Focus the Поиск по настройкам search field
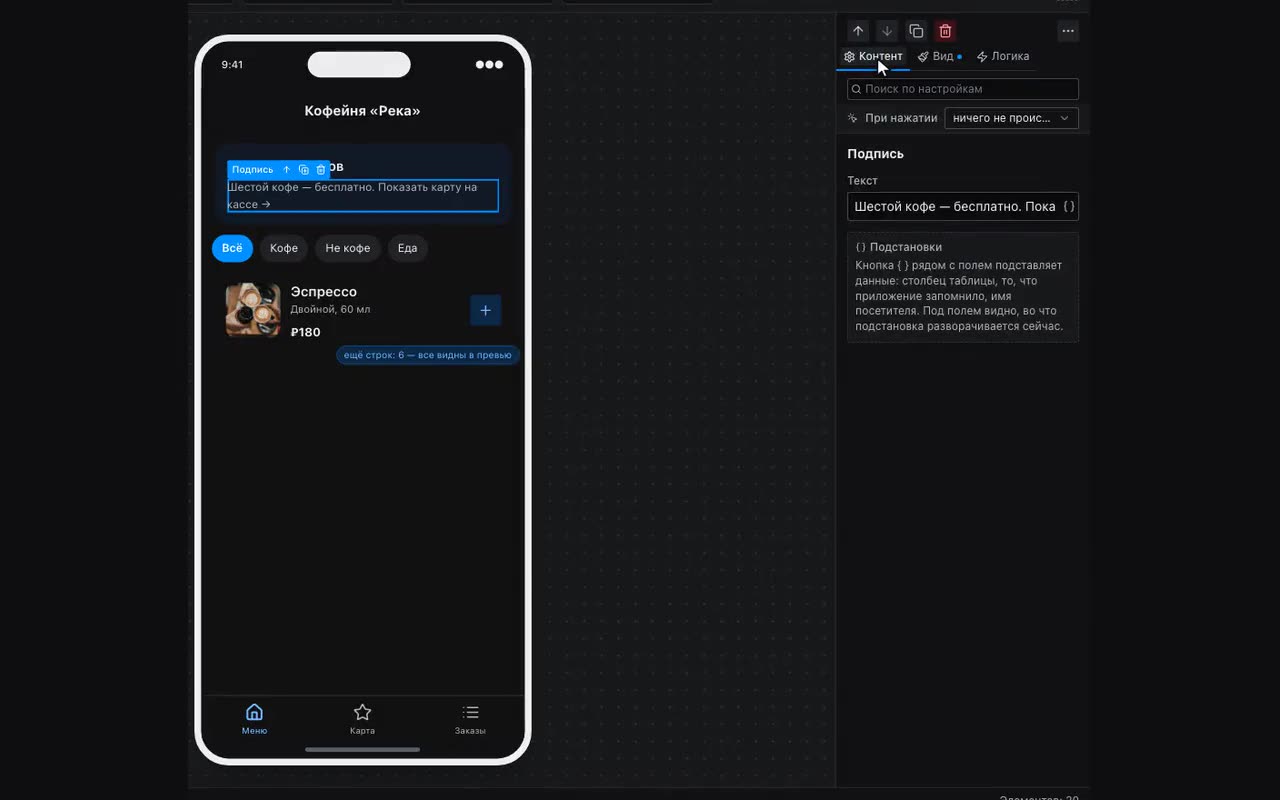 tap(963, 89)
